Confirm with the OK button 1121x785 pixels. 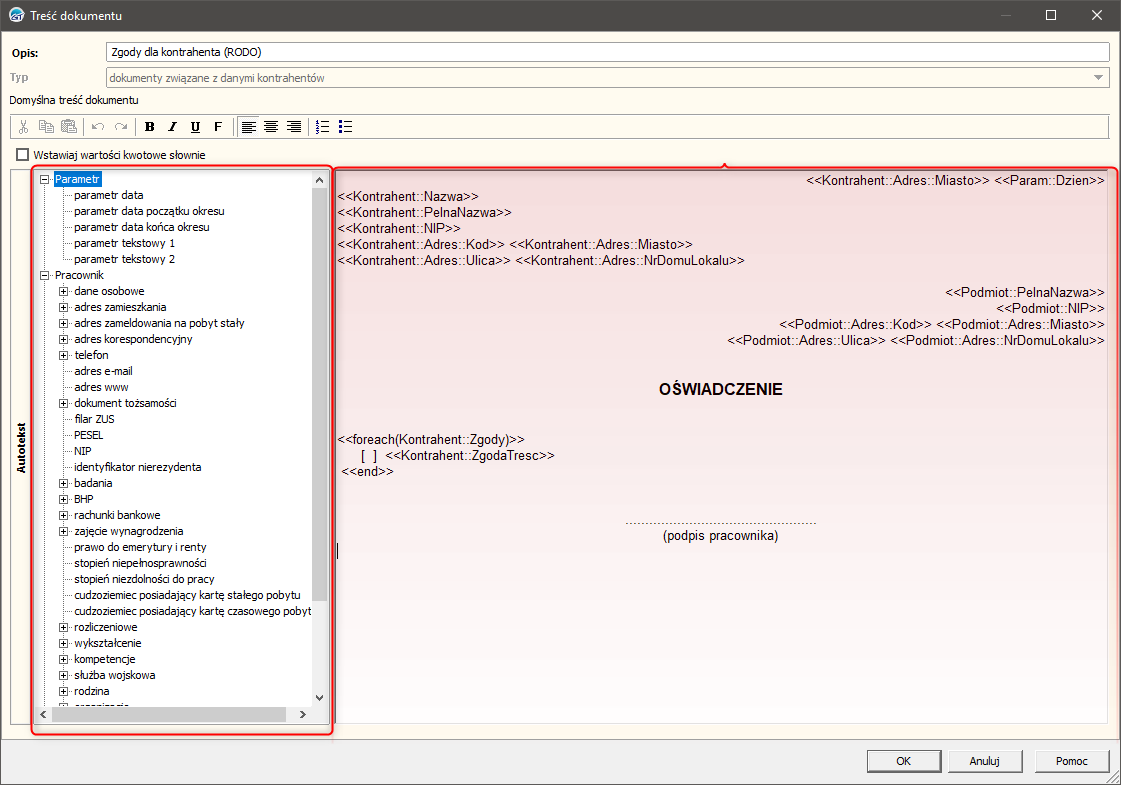pos(904,761)
